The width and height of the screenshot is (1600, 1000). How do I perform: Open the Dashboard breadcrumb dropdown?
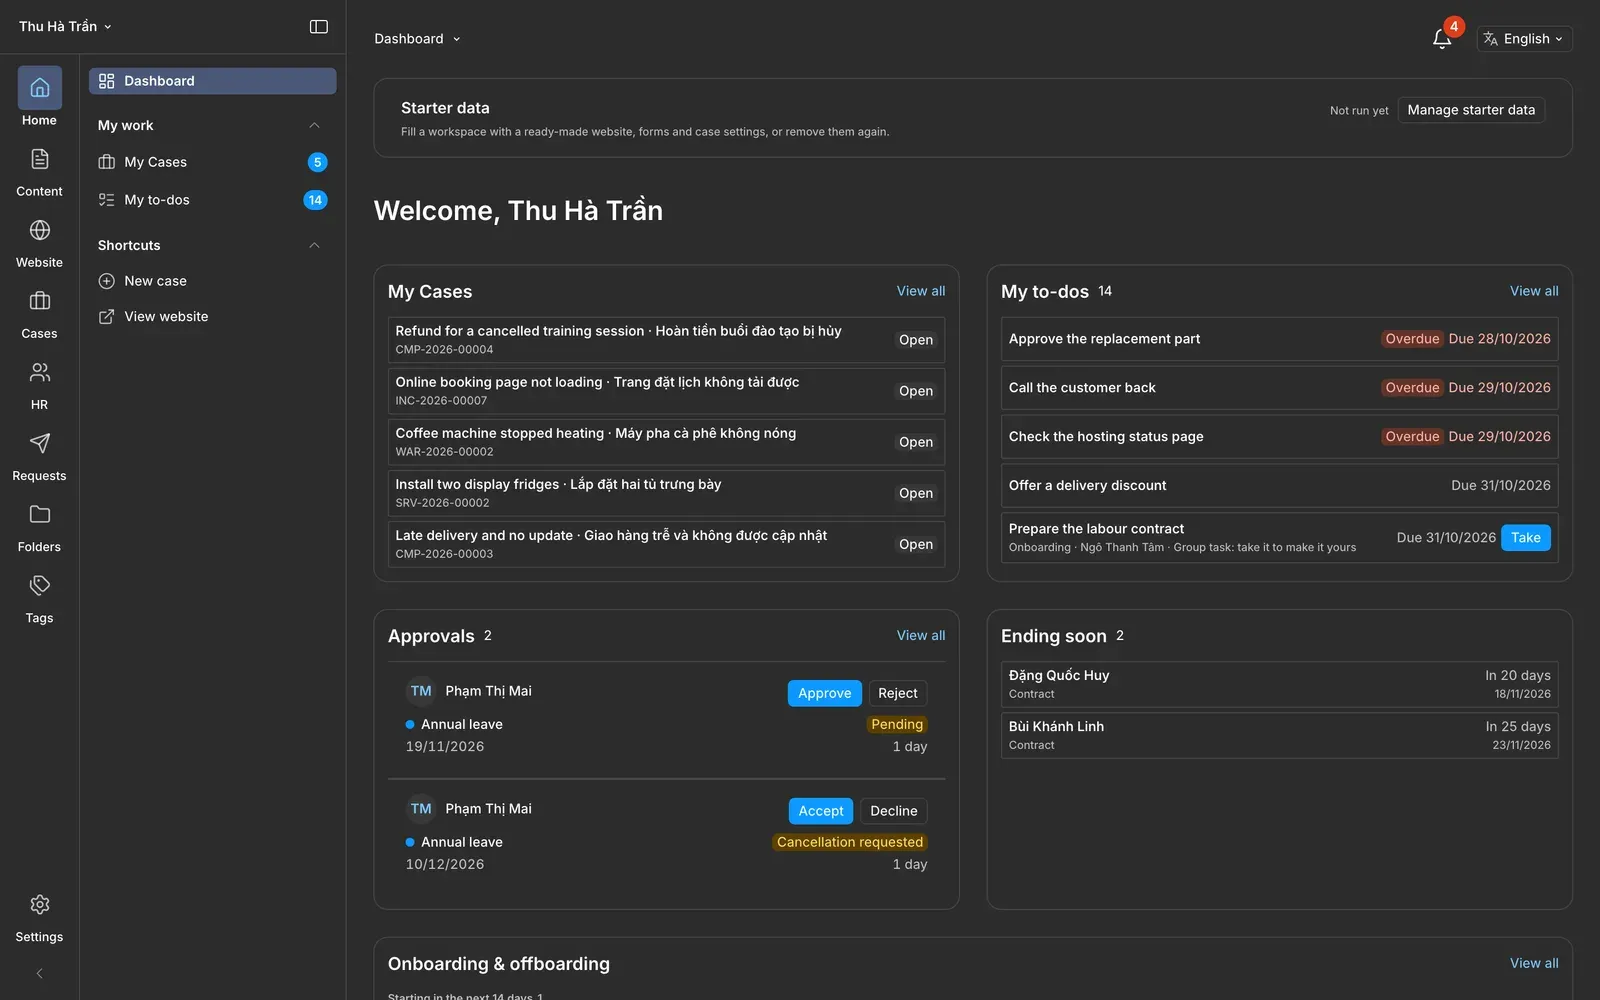click(417, 39)
